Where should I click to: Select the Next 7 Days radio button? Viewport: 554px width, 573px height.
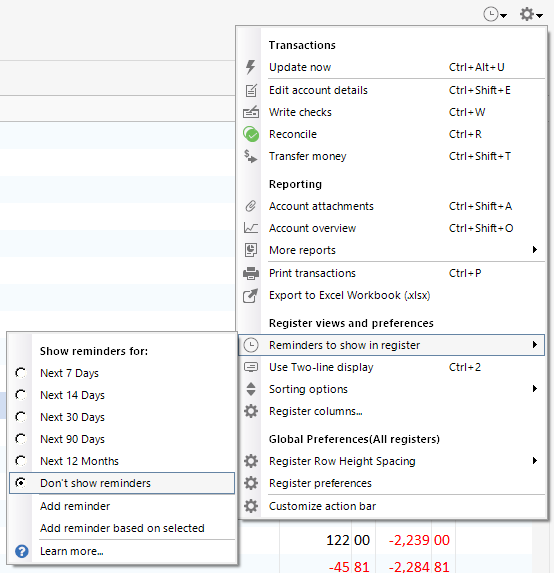tap(21, 373)
